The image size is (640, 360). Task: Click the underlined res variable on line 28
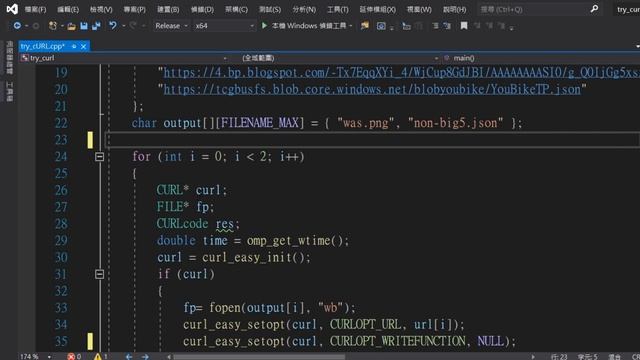click(x=224, y=224)
